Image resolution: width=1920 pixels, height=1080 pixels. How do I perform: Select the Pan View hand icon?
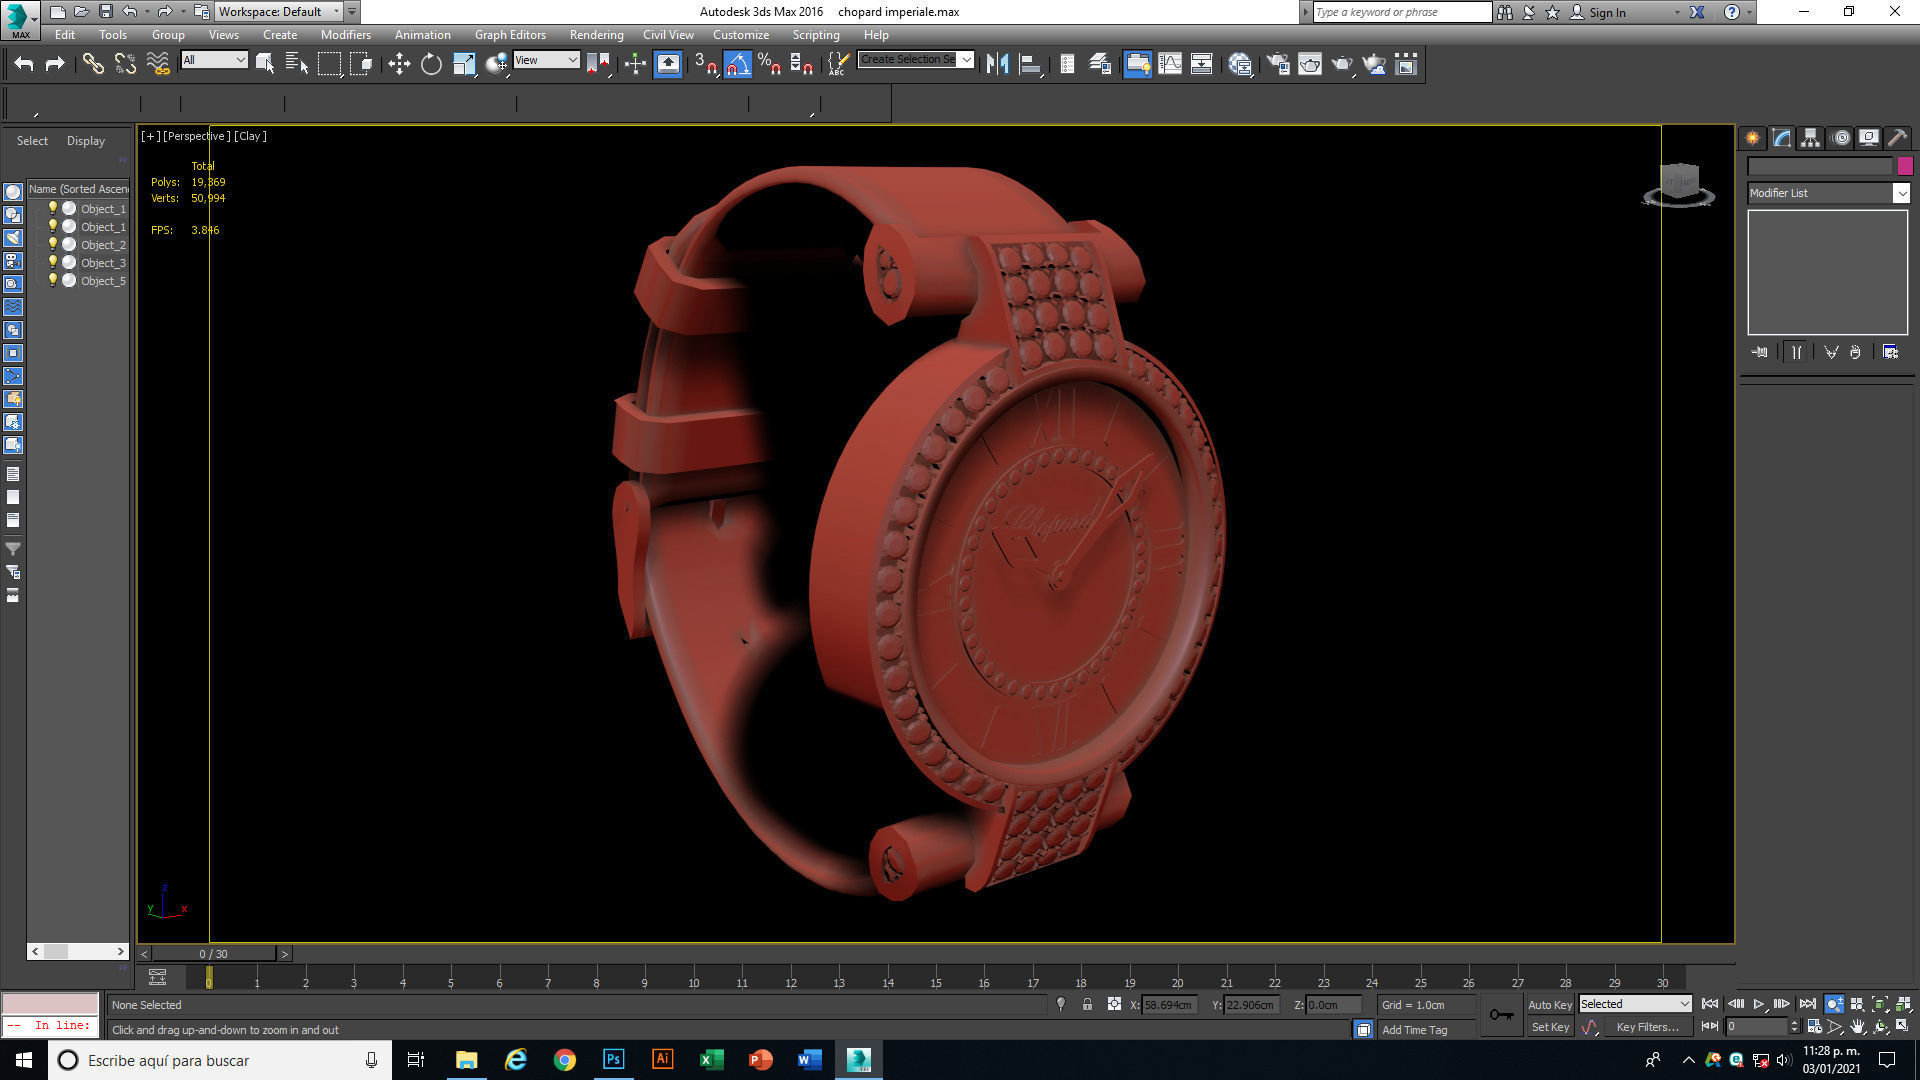point(1857,1027)
